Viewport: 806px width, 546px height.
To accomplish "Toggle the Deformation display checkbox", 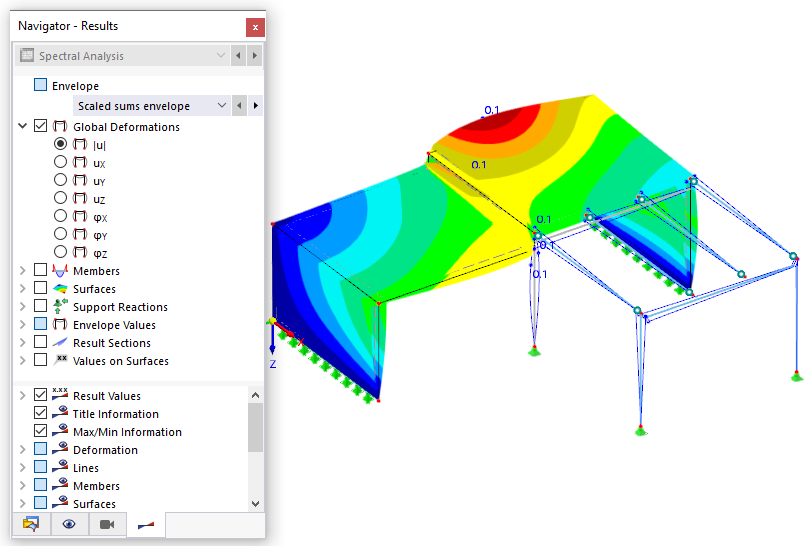I will coord(40,449).
